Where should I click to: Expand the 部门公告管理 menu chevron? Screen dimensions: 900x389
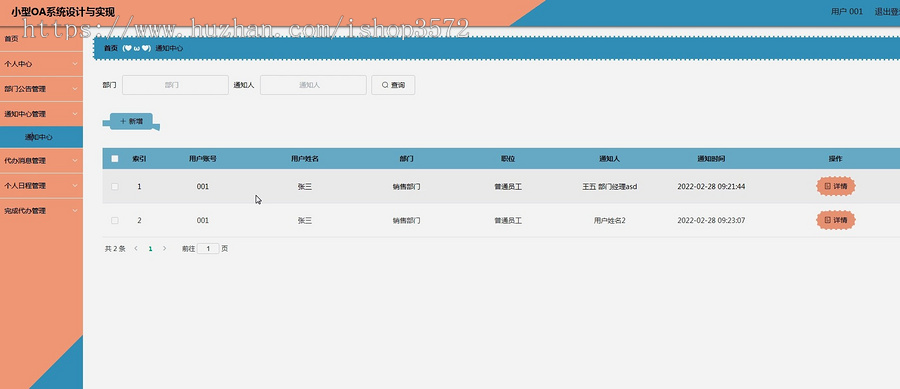pyautogui.click(x=75, y=89)
